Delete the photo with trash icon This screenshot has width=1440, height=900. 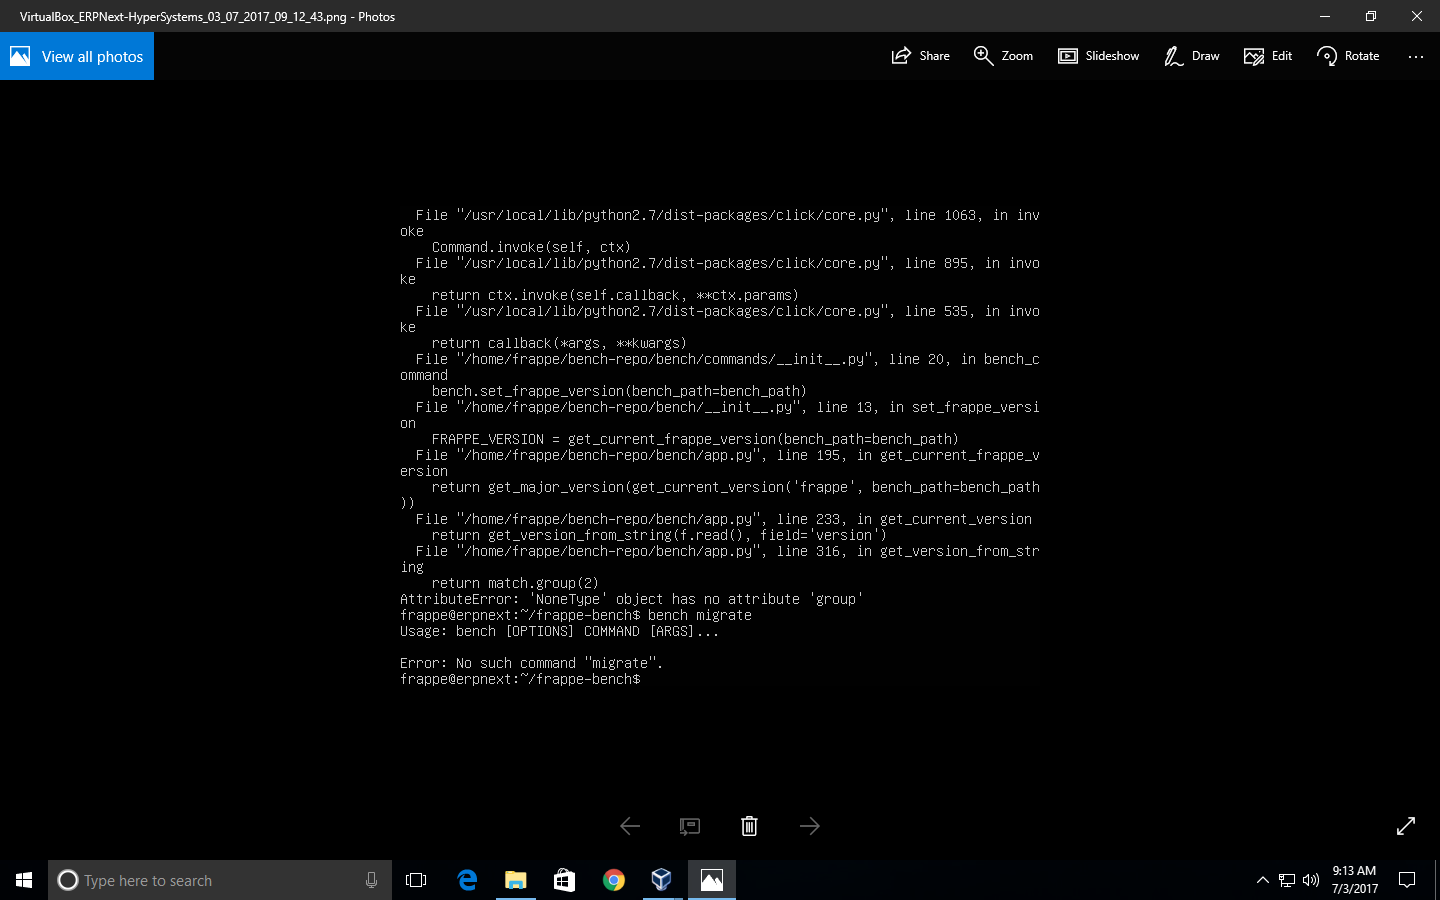[x=749, y=826]
